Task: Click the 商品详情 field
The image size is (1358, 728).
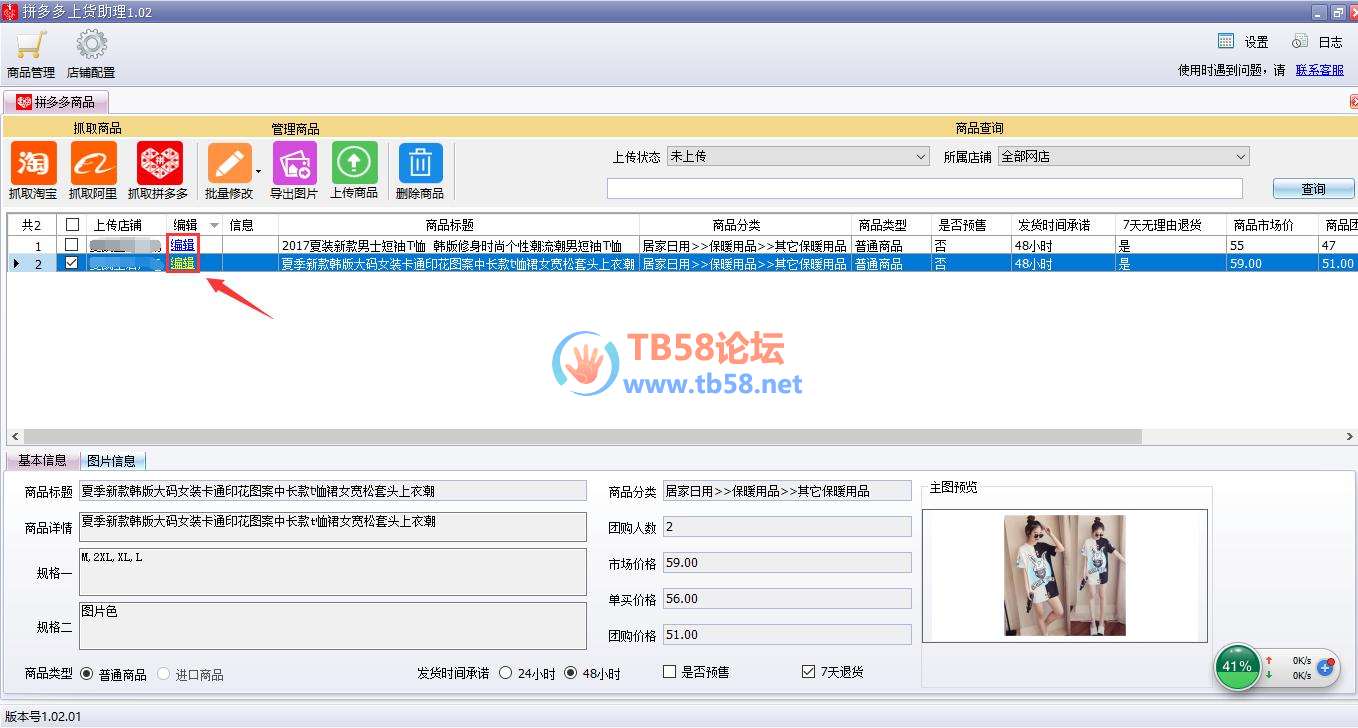Action: click(x=332, y=527)
